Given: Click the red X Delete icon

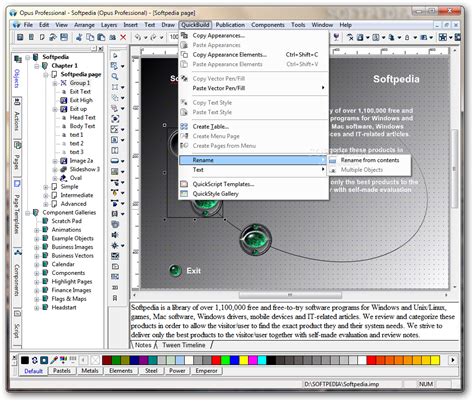Looking at the screenshot, I should (123, 37).
